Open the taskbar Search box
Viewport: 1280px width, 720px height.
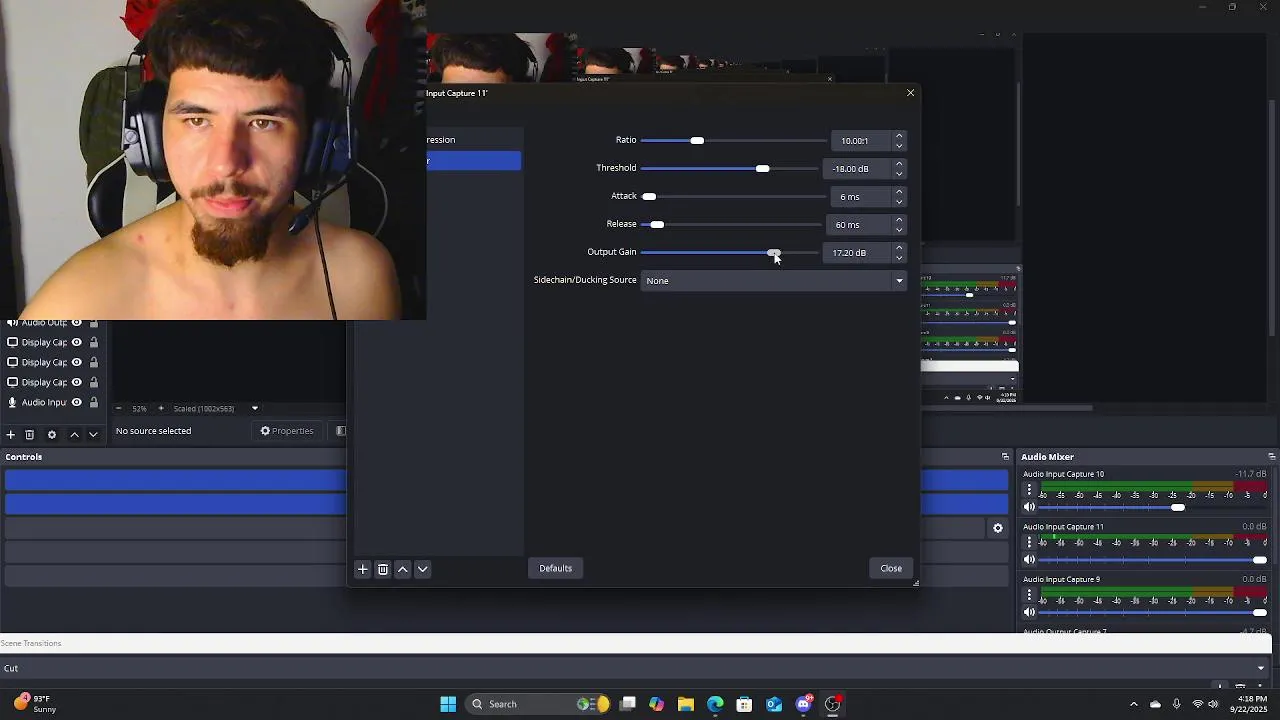pos(538,704)
